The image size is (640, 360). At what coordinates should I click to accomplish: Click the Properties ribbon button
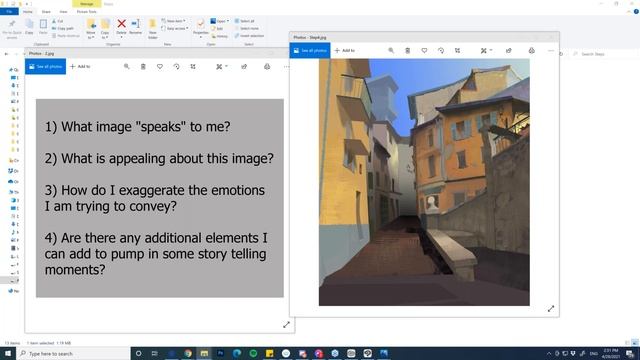point(200,29)
